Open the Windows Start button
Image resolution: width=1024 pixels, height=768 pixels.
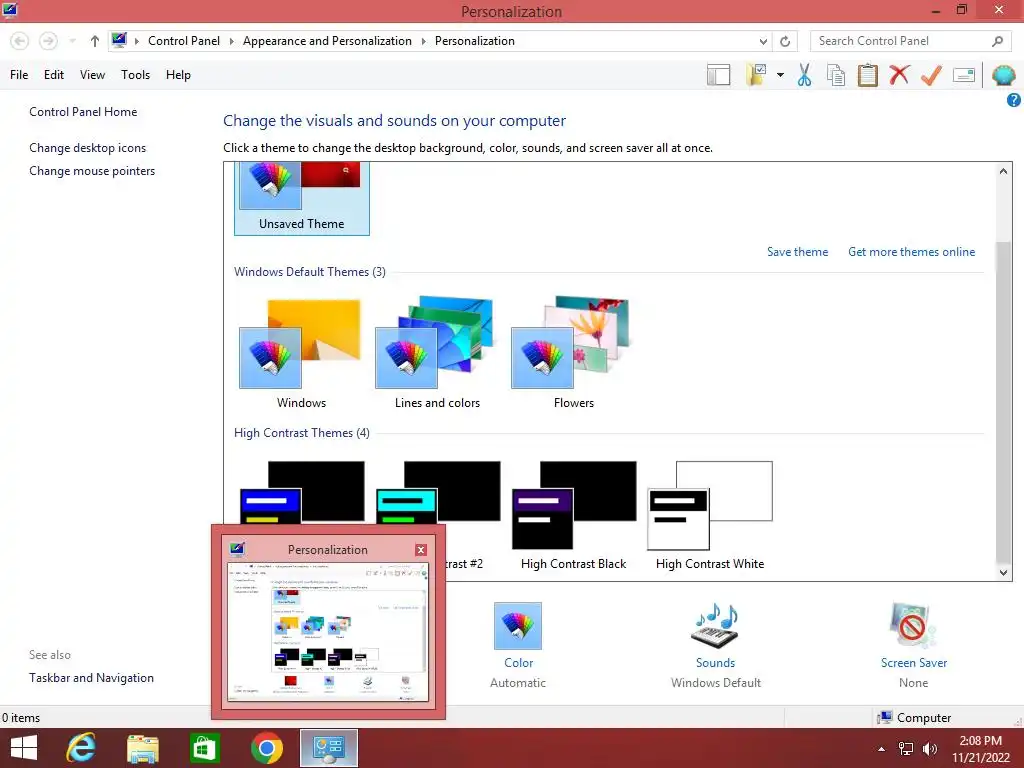(x=24, y=748)
